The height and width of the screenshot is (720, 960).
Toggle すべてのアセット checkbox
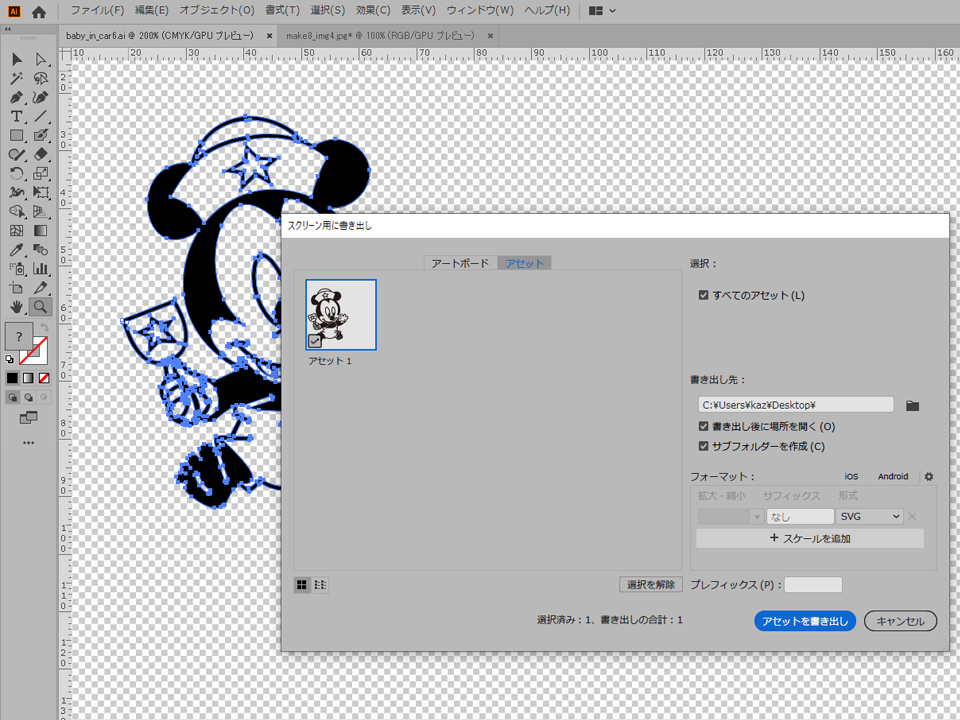pyautogui.click(x=703, y=295)
